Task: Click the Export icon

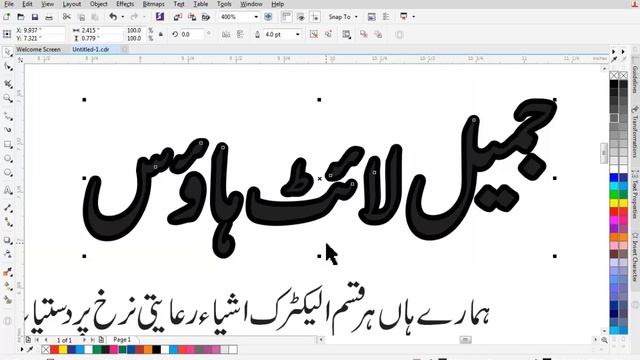Action: [191, 17]
